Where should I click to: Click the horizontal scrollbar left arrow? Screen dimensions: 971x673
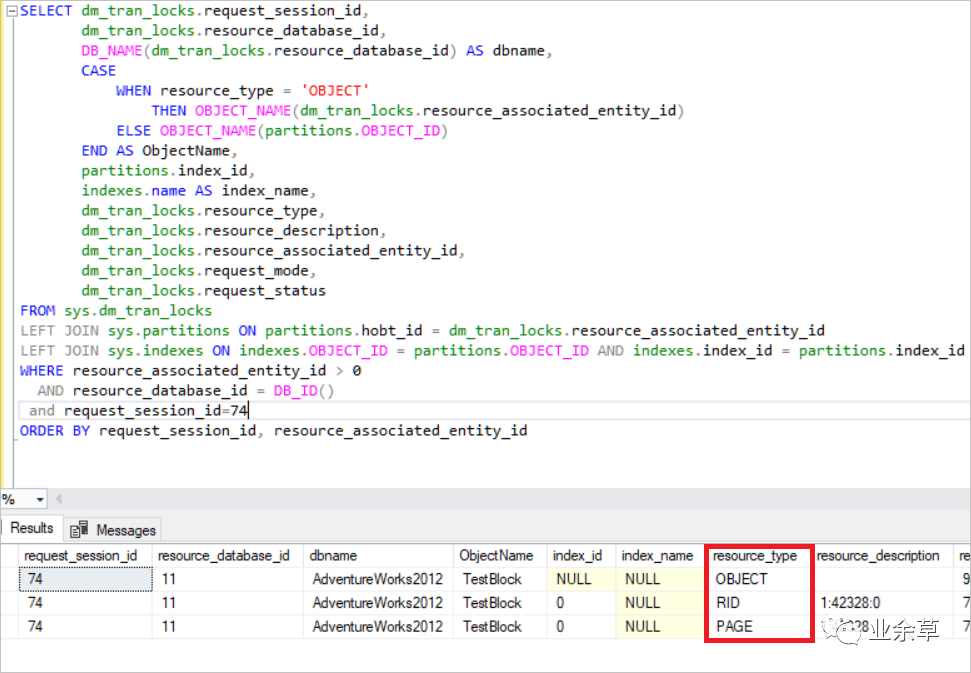pos(59,498)
